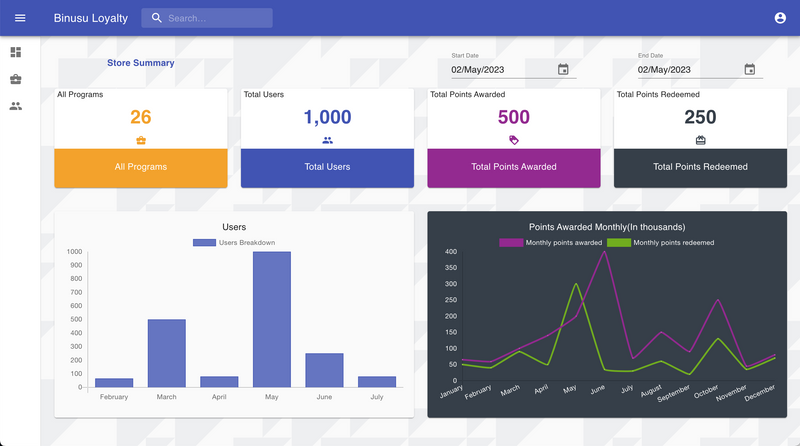800x446 pixels.
Task: Click the magnifier icon in search bar
Action: pos(156,18)
